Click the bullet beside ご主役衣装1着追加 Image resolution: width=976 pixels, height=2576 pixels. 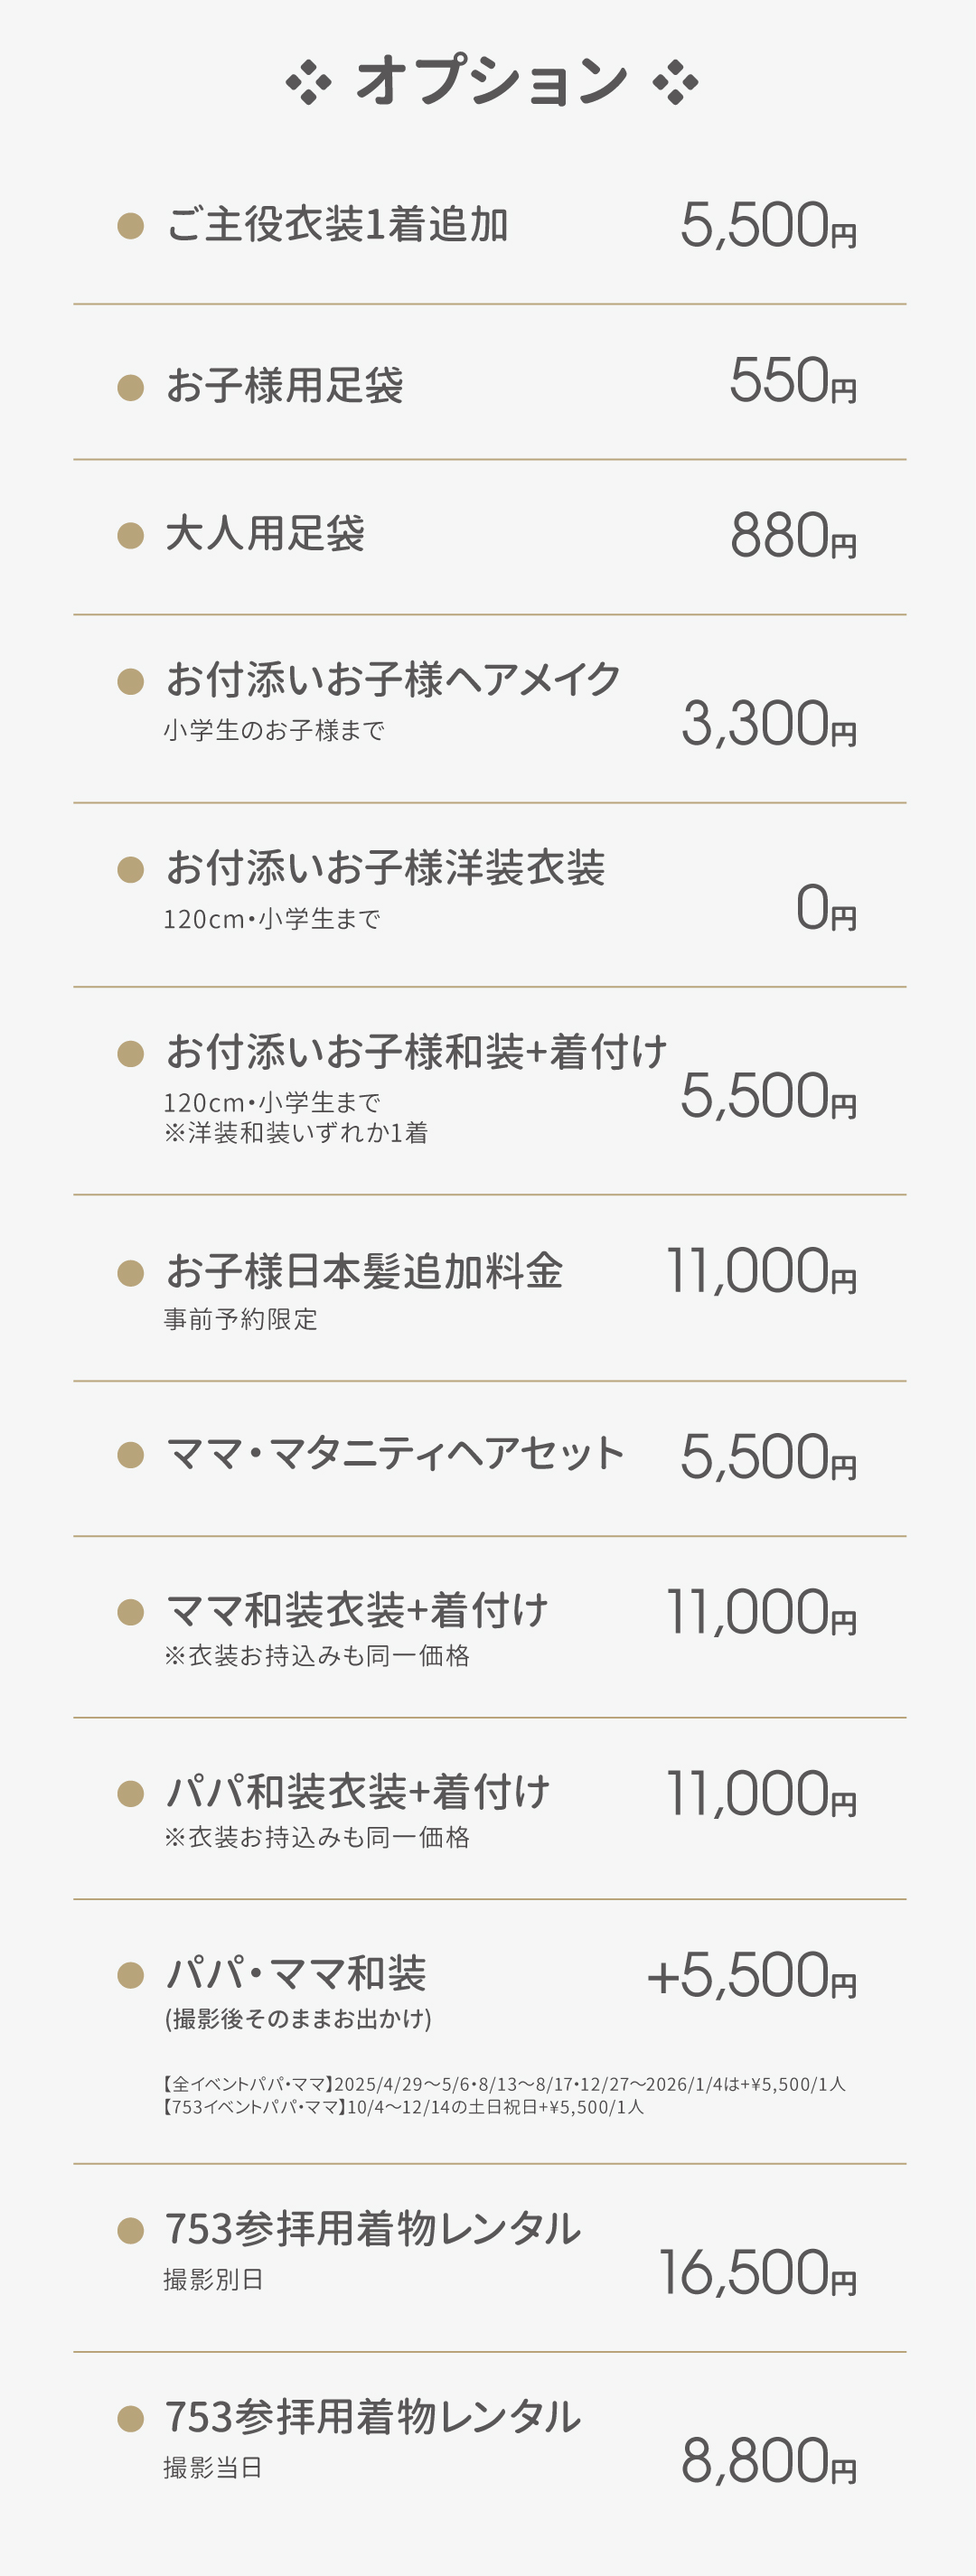[131, 225]
